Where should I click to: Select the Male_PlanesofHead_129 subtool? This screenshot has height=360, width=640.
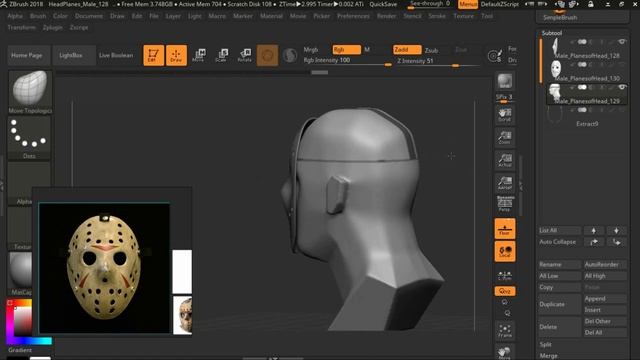[x=587, y=94]
